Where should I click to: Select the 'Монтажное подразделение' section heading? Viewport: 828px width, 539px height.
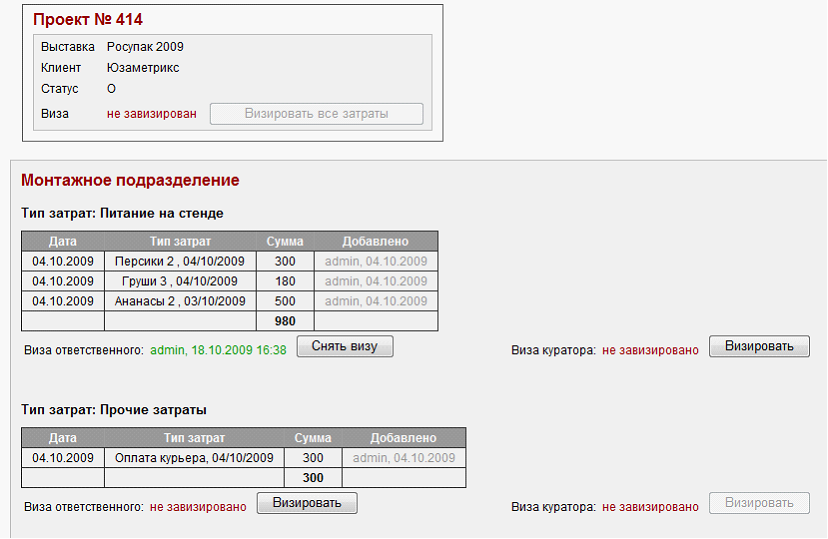(130, 181)
